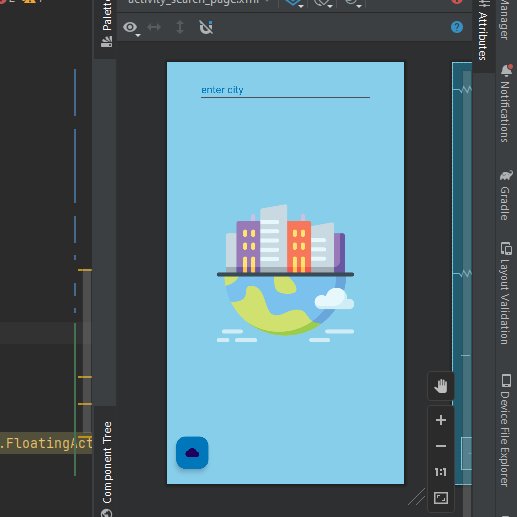Open the Gradle tool window
This screenshot has height=517, width=517.
506,195
